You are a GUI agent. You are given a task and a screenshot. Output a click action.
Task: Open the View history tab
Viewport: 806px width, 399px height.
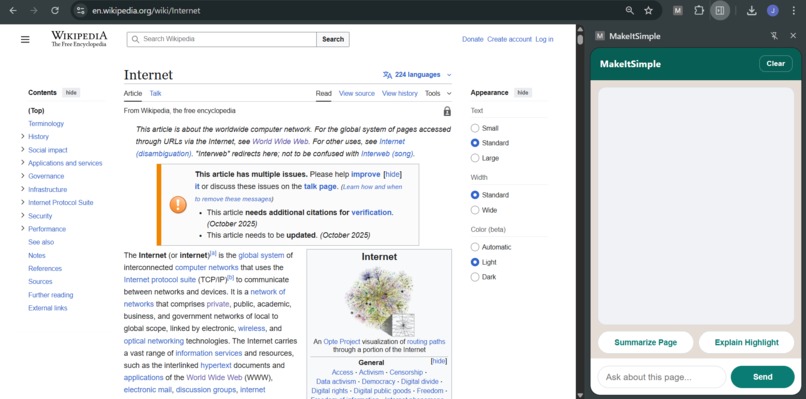click(x=399, y=94)
